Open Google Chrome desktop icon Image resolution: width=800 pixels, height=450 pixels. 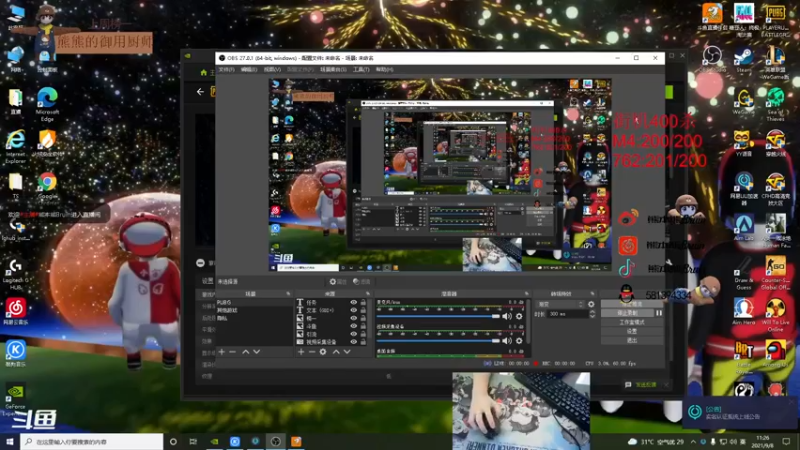47,186
